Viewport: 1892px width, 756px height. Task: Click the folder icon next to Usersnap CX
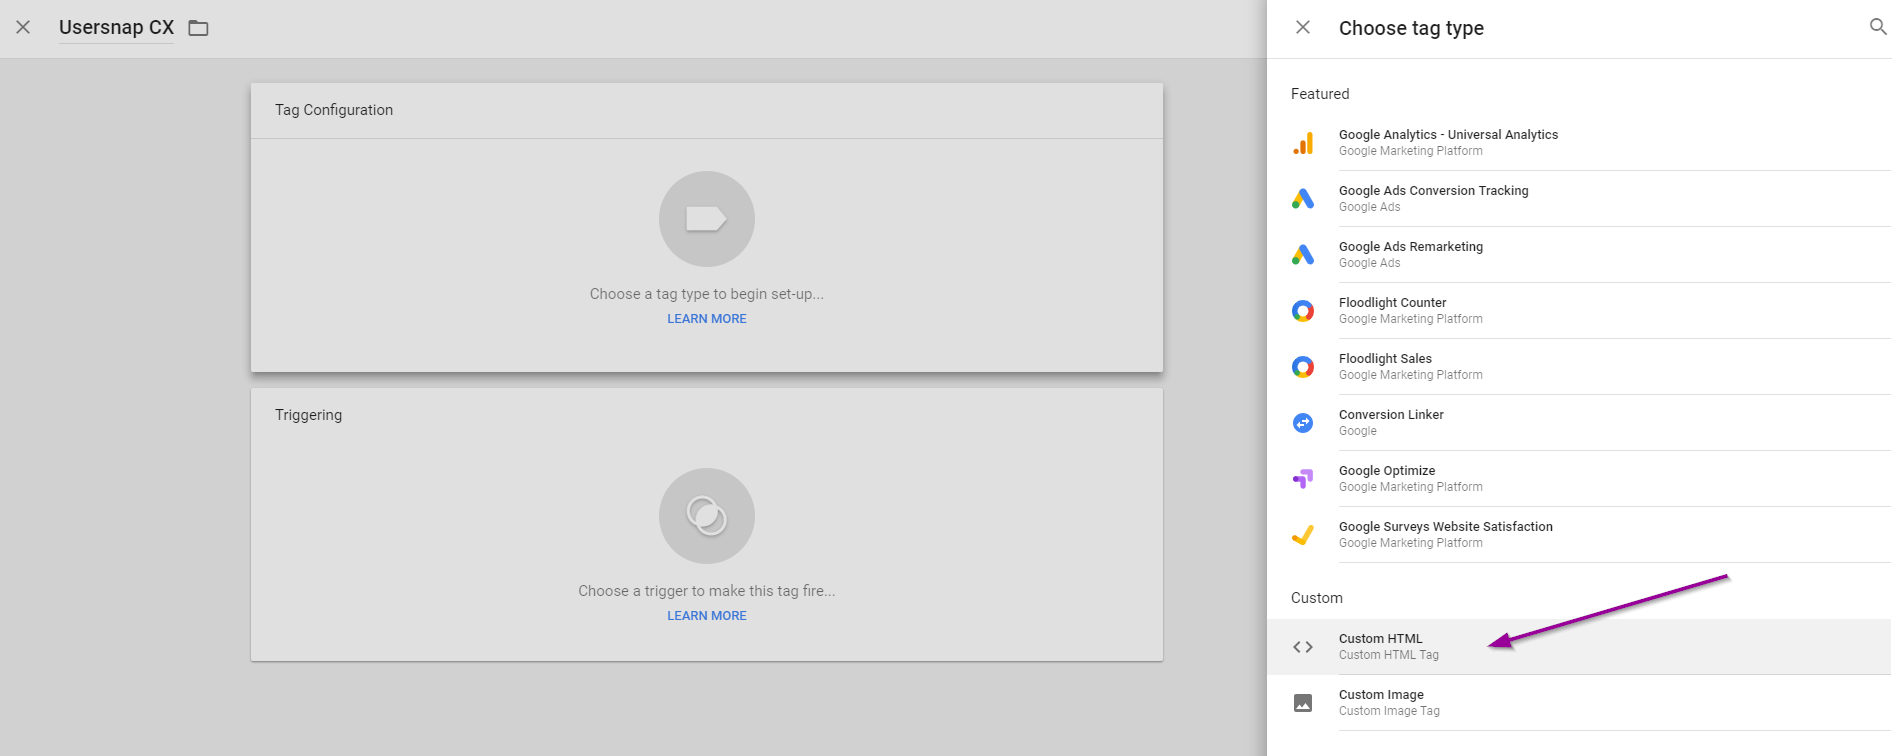click(198, 28)
